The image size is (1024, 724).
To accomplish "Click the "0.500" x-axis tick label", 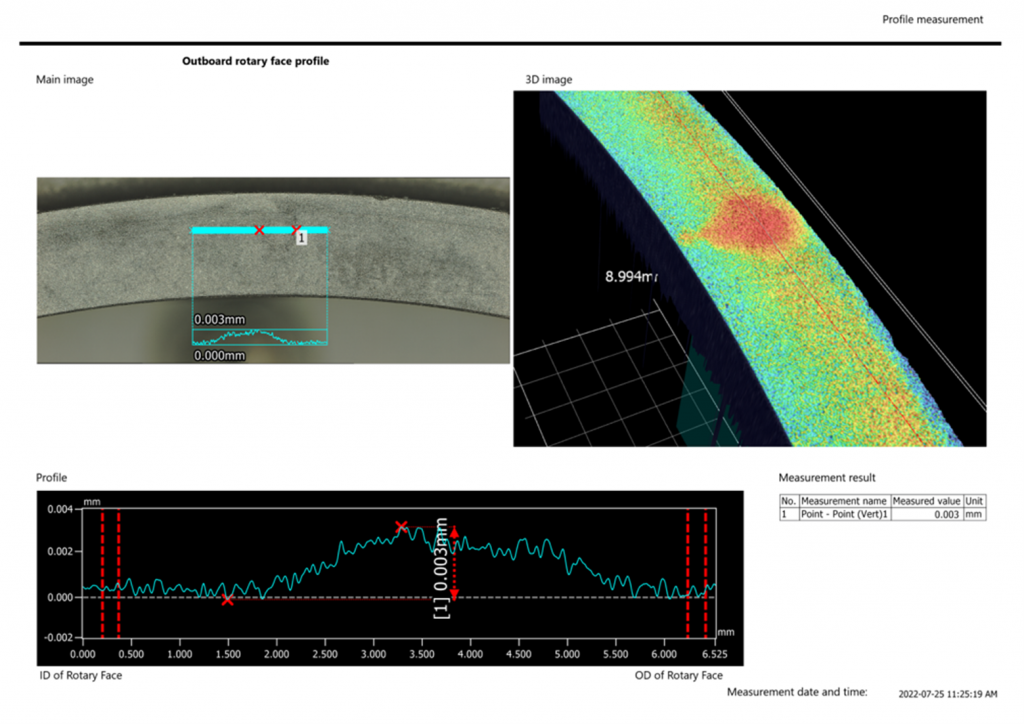I will (x=131, y=654).
